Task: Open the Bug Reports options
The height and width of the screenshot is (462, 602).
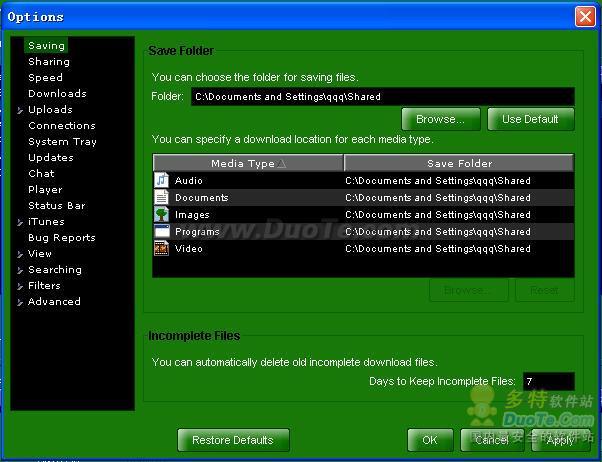Action: [x=61, y=238]
